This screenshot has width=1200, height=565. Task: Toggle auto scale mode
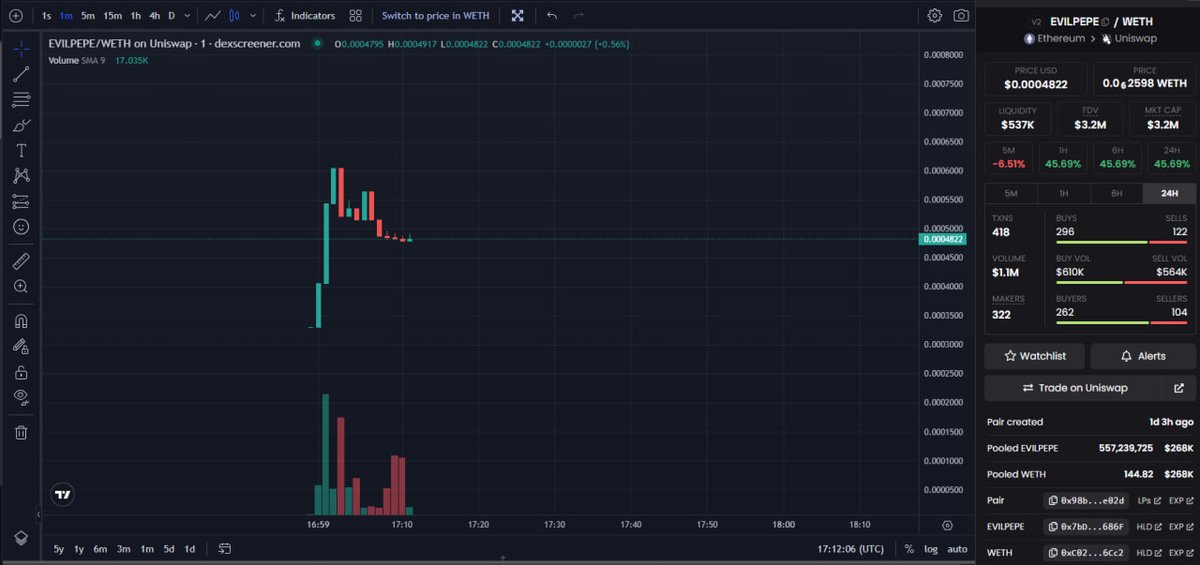957,548
